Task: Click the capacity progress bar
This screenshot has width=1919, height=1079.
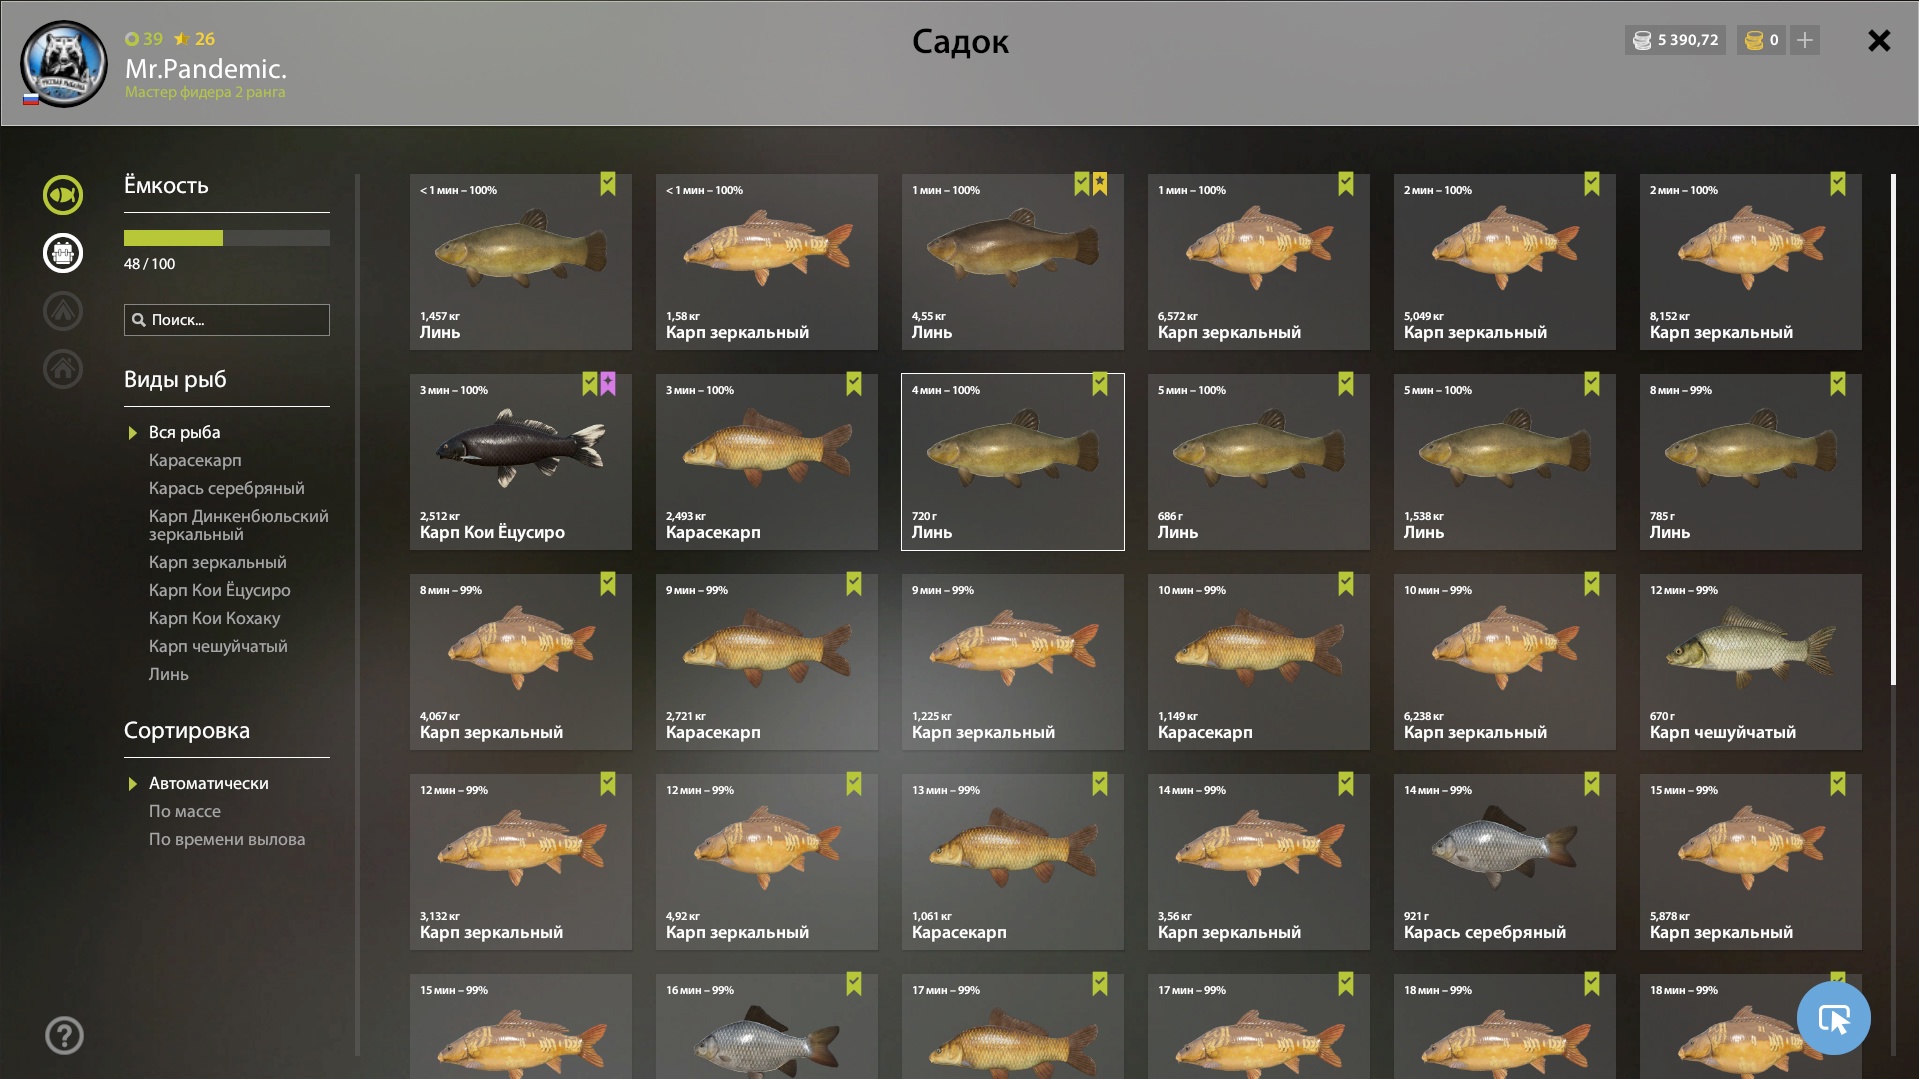Action: click(227, 238)
